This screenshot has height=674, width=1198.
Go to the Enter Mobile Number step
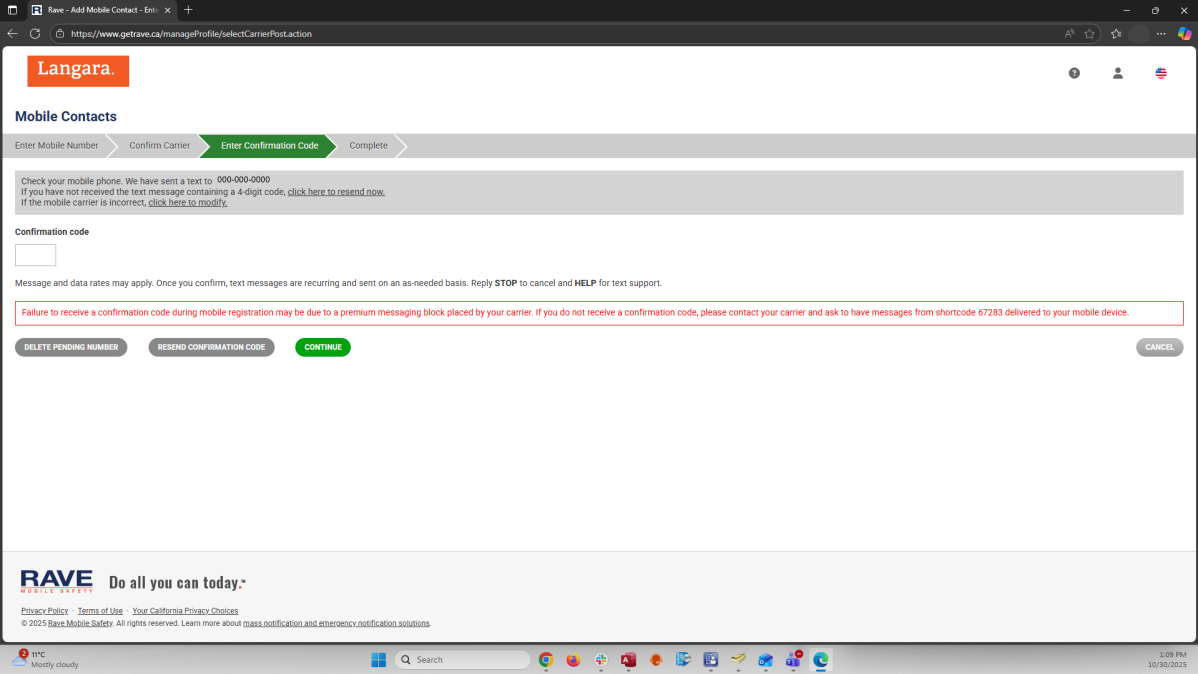[x=57, y=146]
